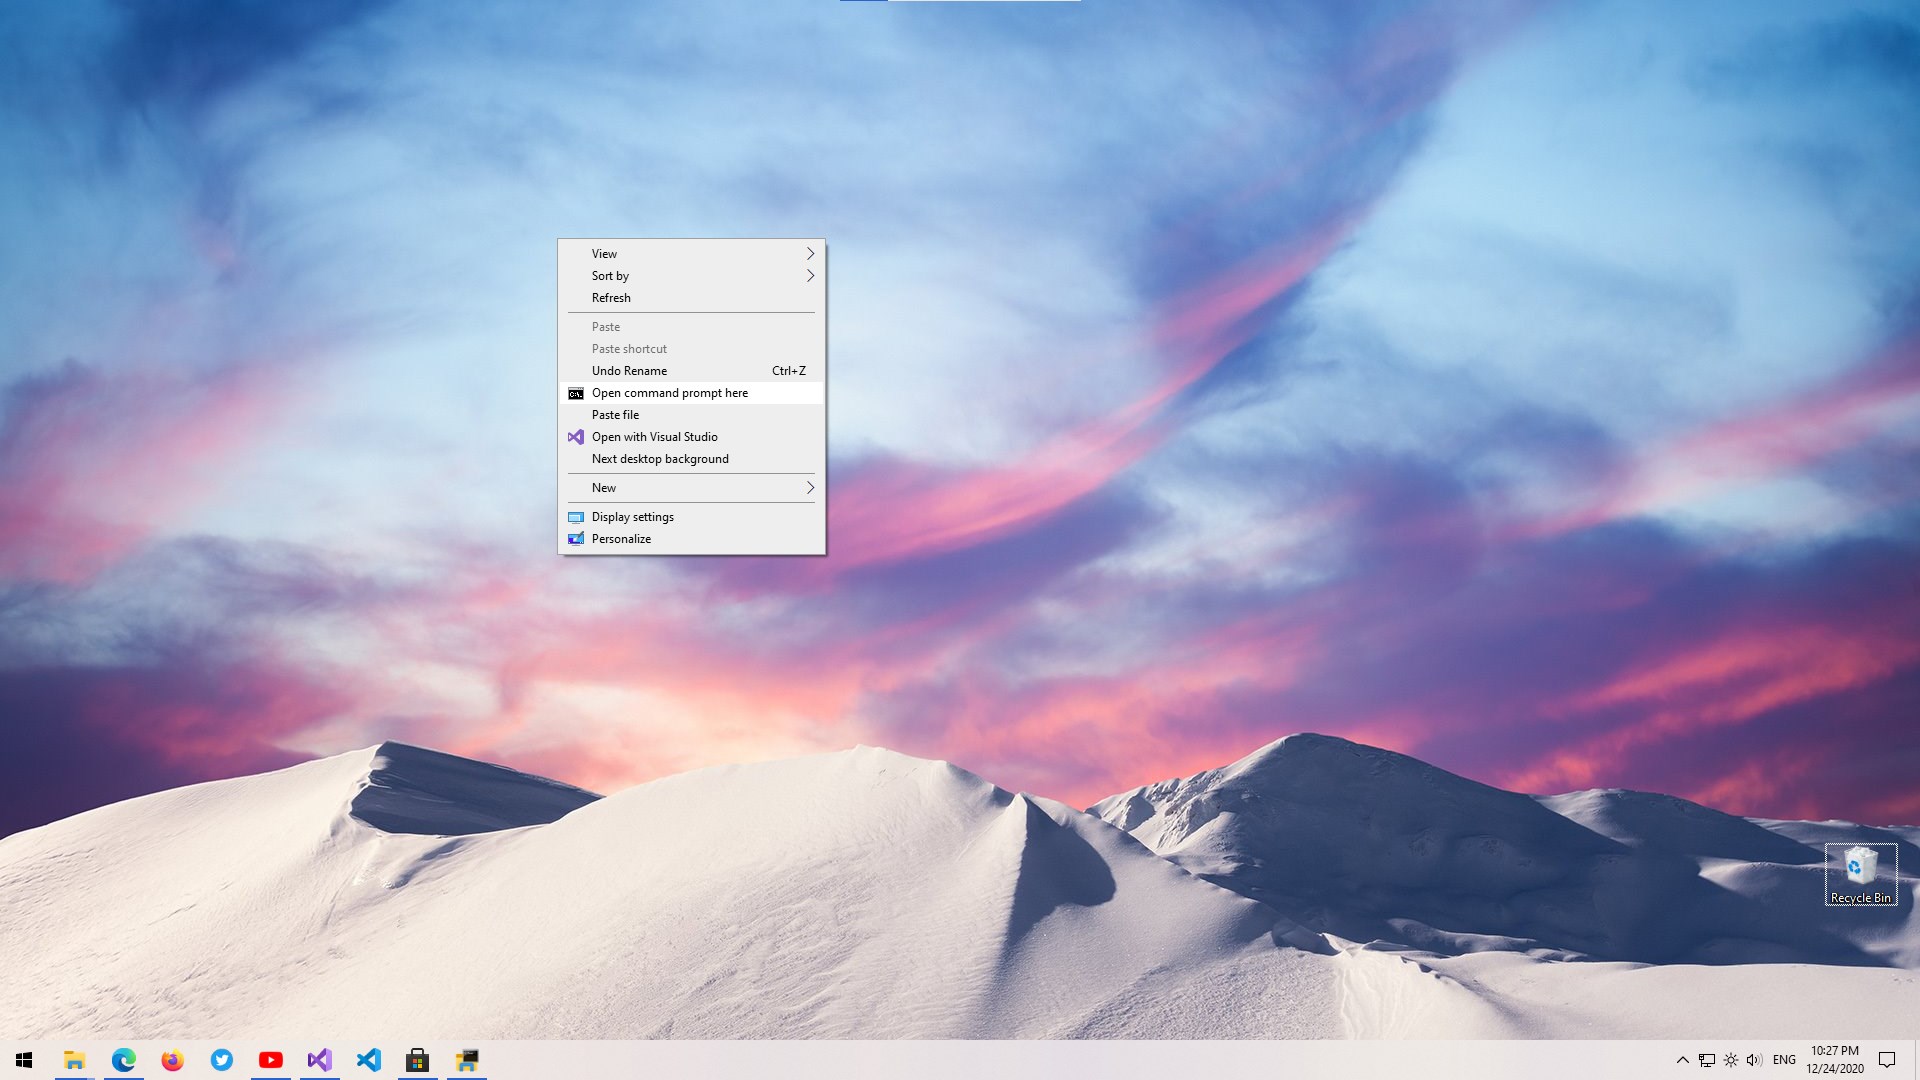Open the Action Center notifications icon

click(1887, 1060)
